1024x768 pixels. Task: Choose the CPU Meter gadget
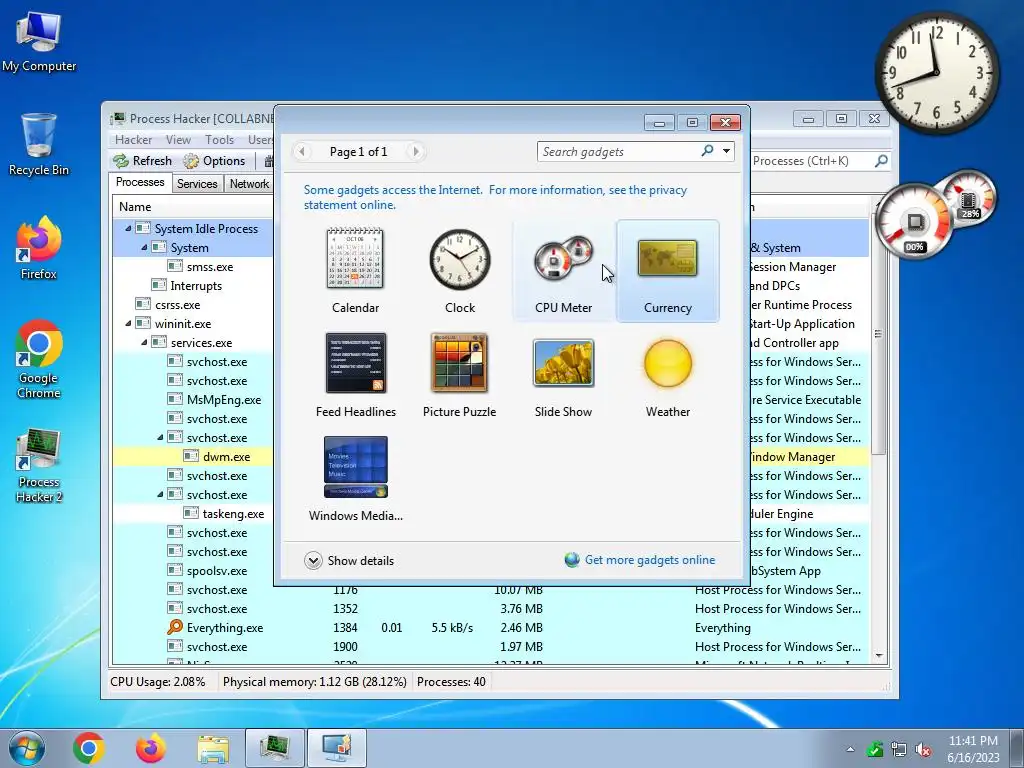564,270
